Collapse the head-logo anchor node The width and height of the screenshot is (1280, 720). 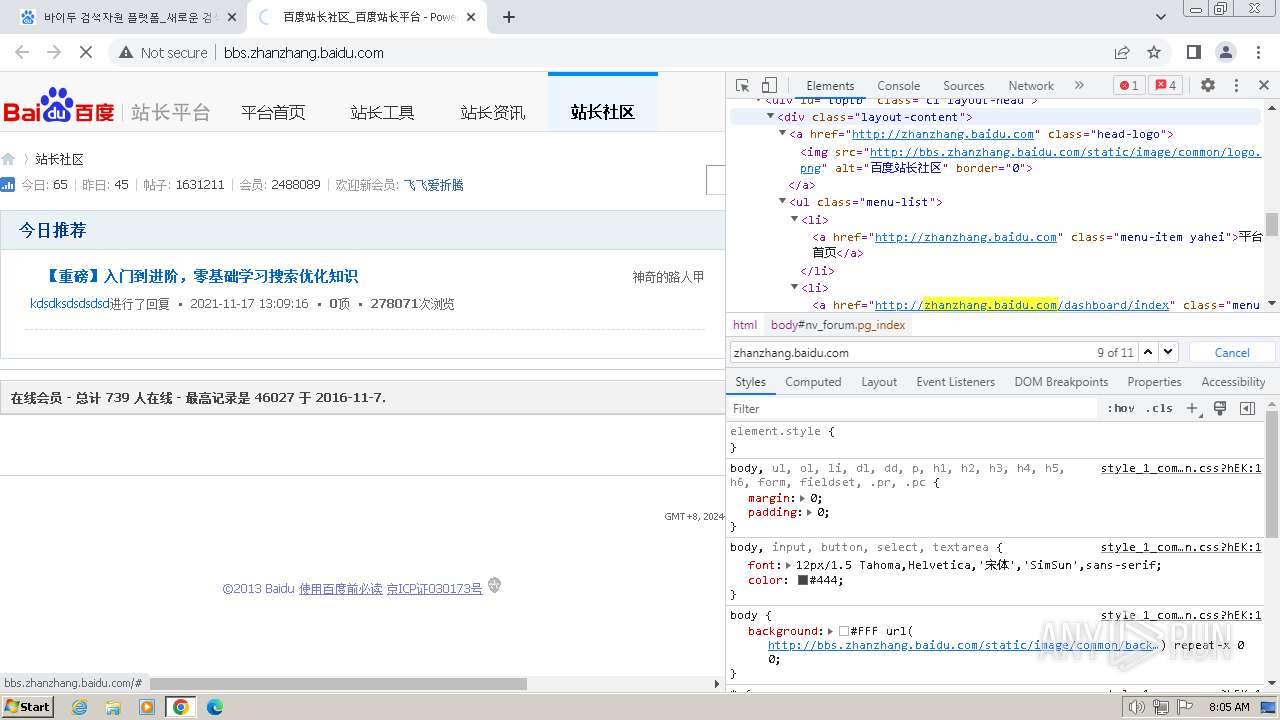pos(783,134)
